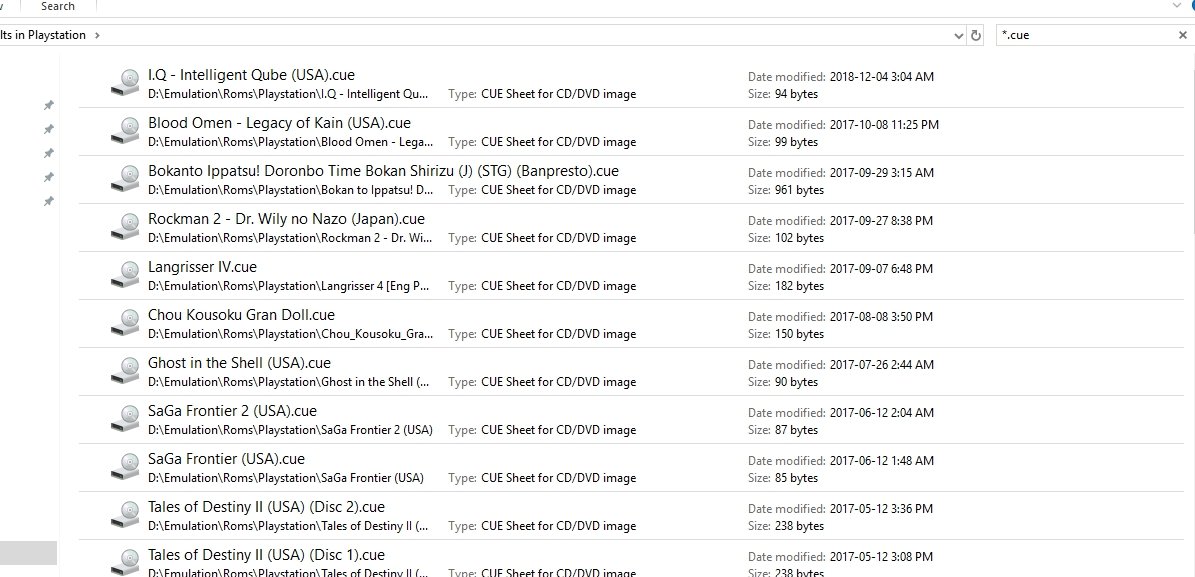Click the size value 90 bytes
Viewport: 1195px width, 577px height.
tap(796, 383)
